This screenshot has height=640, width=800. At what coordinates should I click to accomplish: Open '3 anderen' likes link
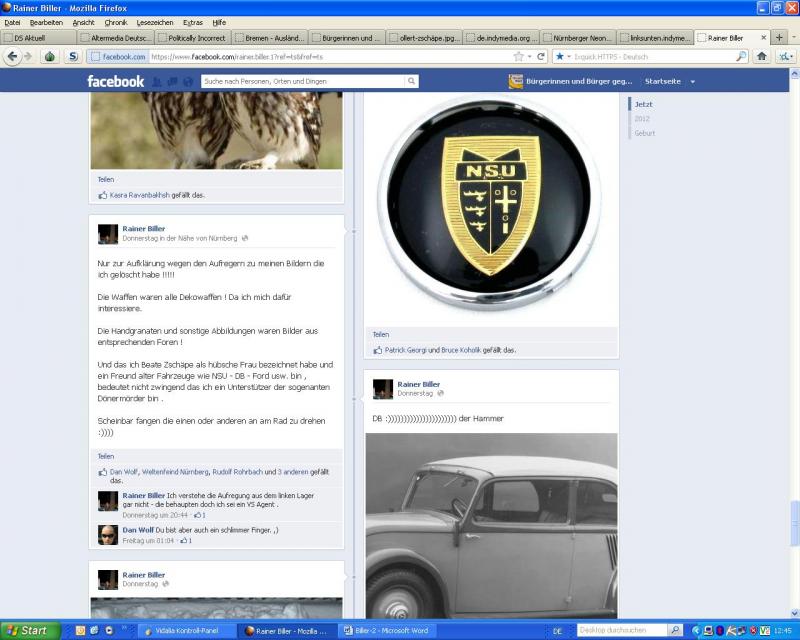pos(294,471)
